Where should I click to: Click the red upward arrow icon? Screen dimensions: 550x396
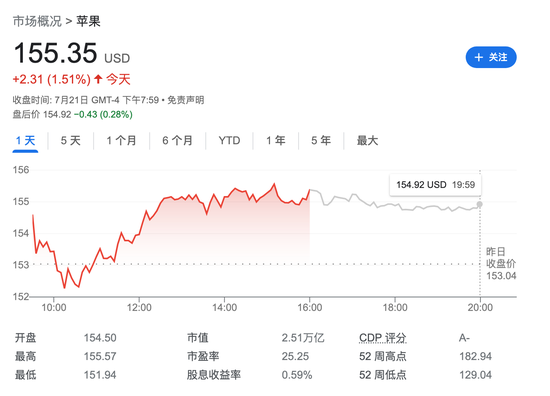click(x=98, y=79)
